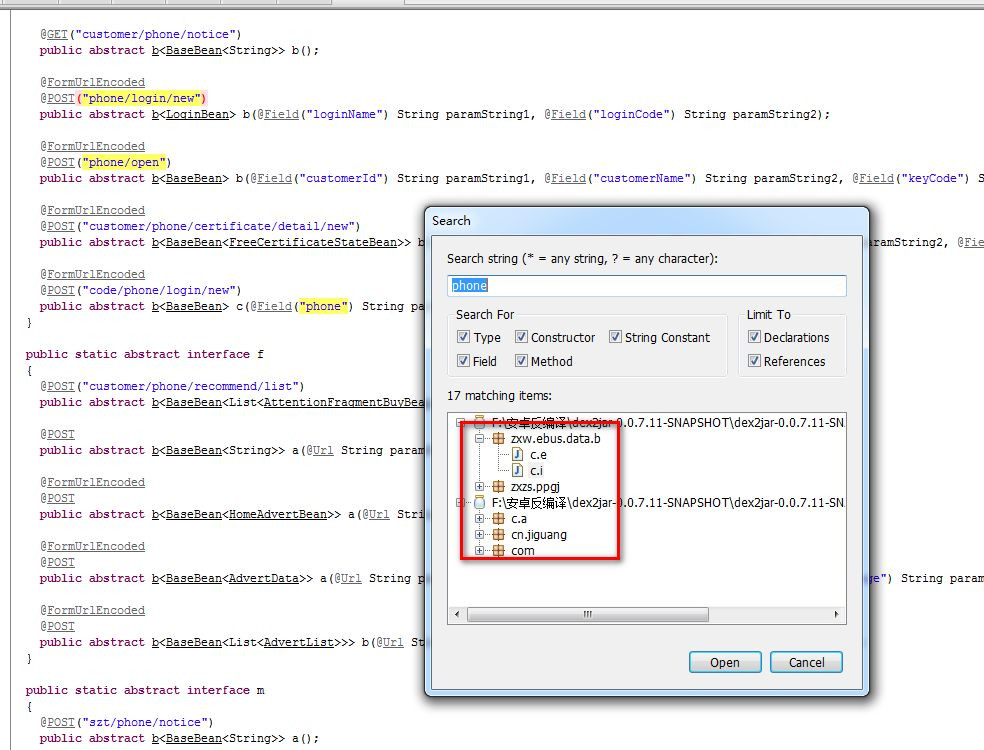
Task: Expand the zxzs.ppgj package node
Action: click(479, 486)
